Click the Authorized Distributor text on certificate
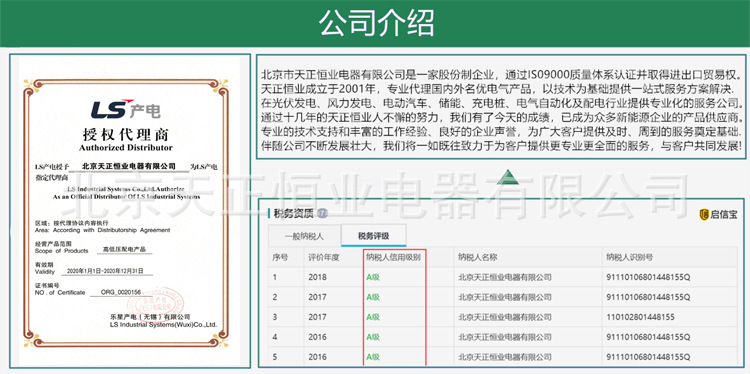Image resolution: width=750 pixels, height=374 pixels. tap(126, 147)
